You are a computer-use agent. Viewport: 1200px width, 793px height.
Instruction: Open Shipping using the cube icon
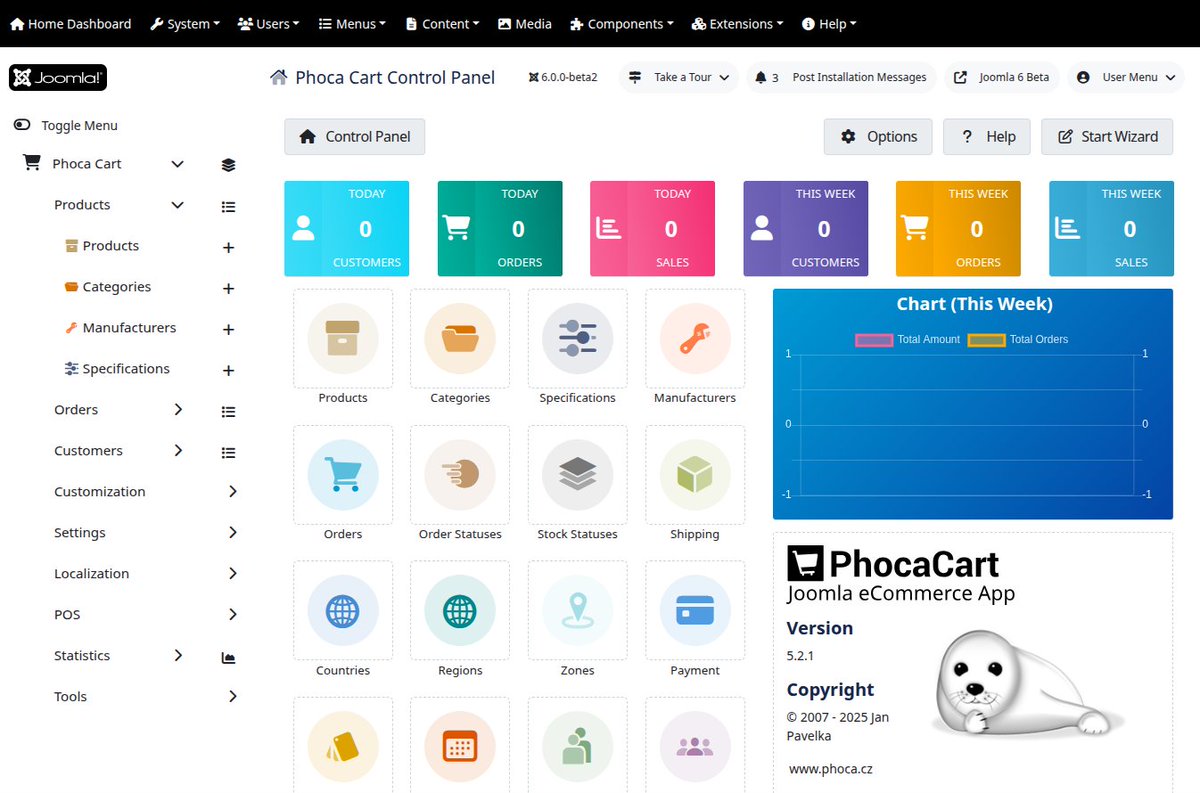[x=694, y=476]
